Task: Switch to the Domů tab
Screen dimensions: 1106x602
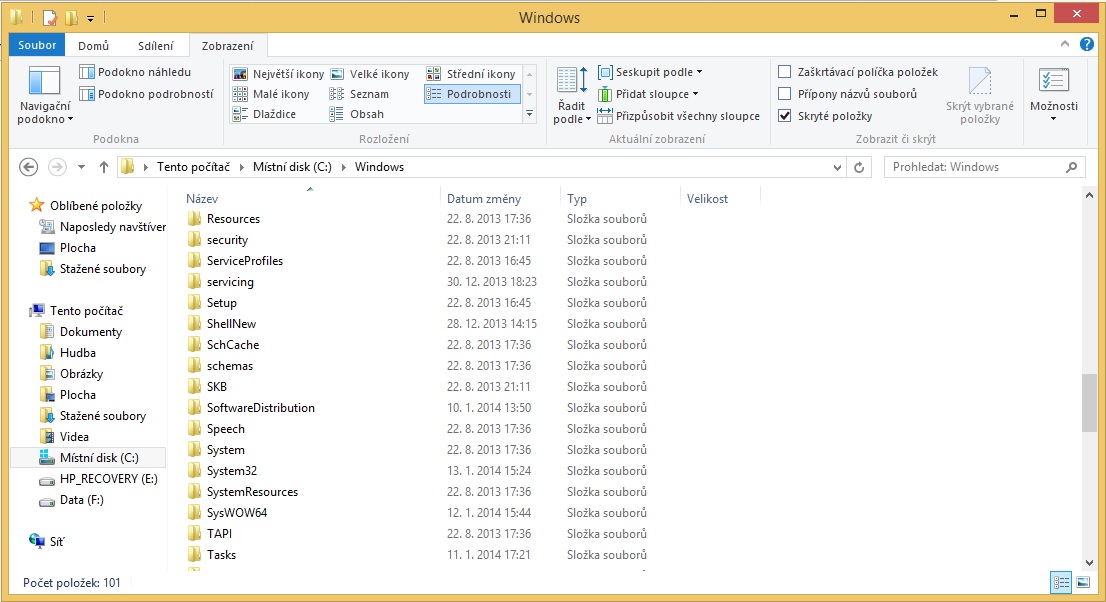Action: (x=93, y=46)
